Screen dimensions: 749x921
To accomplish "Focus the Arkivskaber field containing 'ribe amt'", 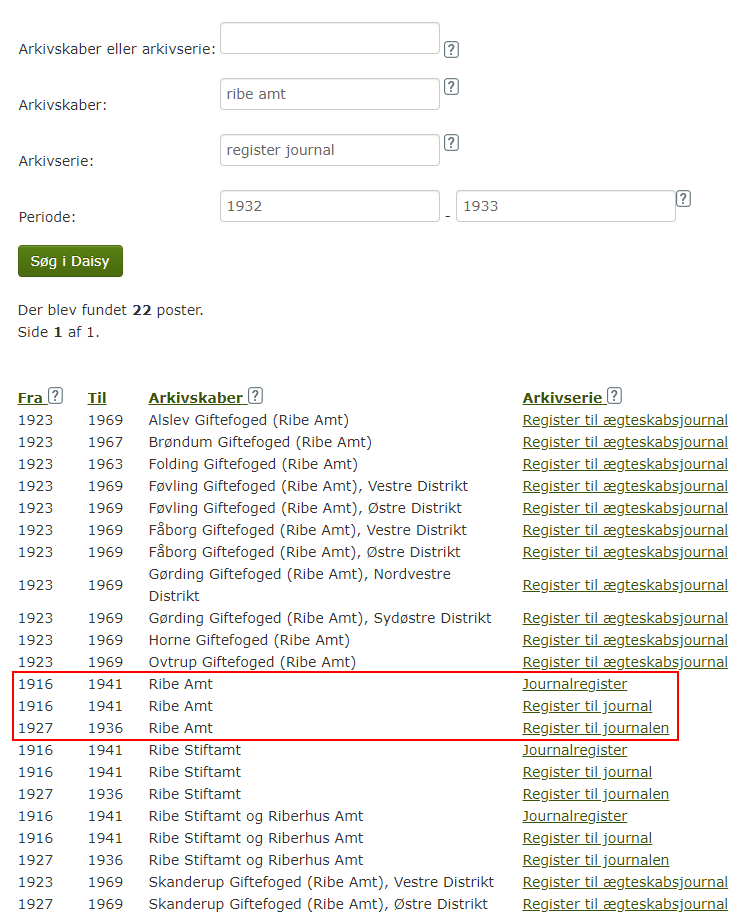I will point(330,94).
